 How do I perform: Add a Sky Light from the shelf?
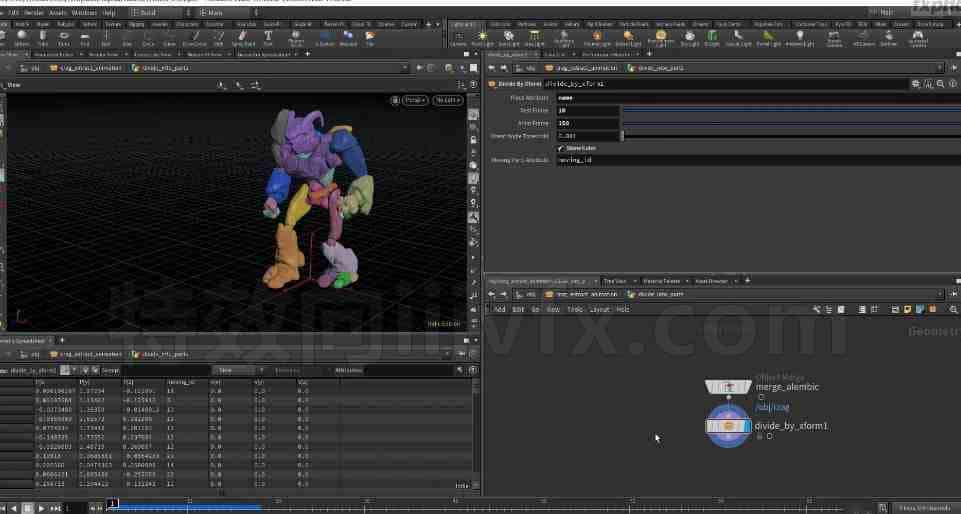(x=689, y=39)
